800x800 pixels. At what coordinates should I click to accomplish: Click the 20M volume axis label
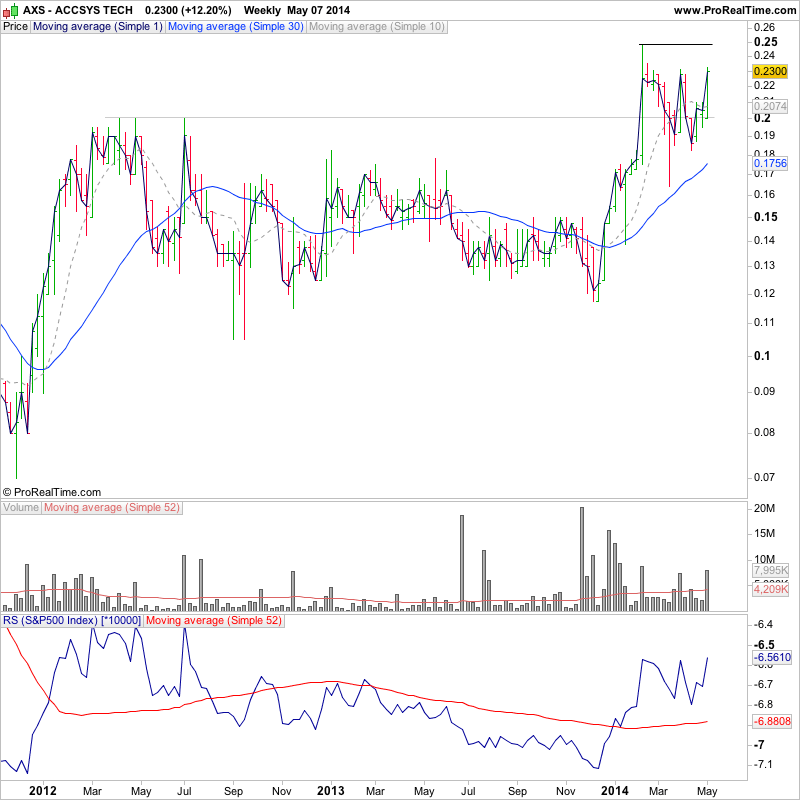click(764, 508)
